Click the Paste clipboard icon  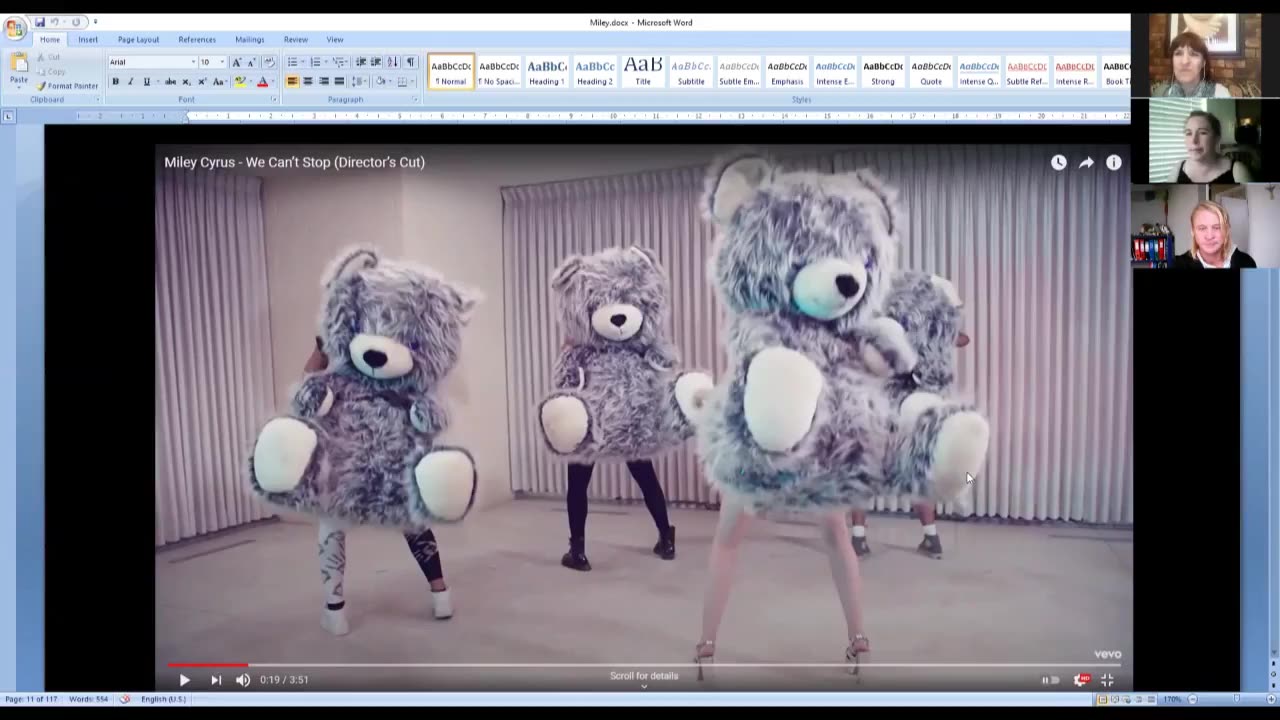coord(19,63)
